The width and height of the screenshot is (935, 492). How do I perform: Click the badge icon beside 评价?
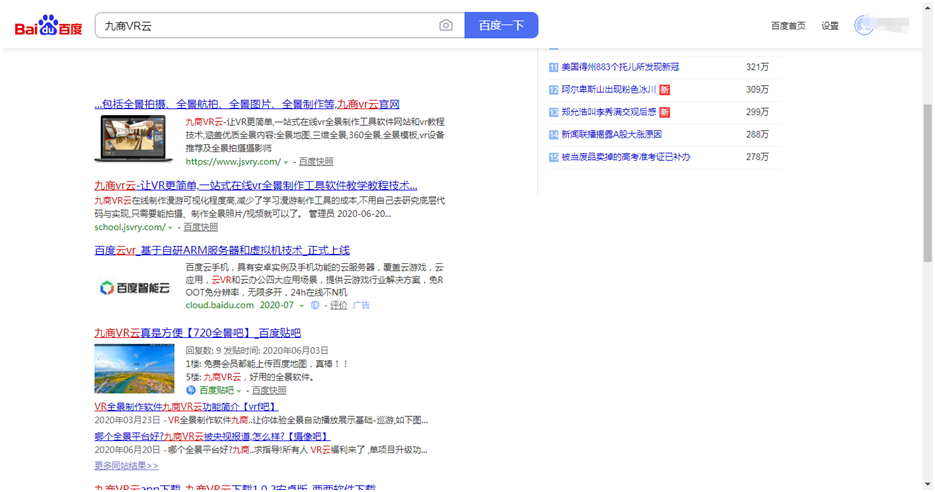click(x=315, y=305)
